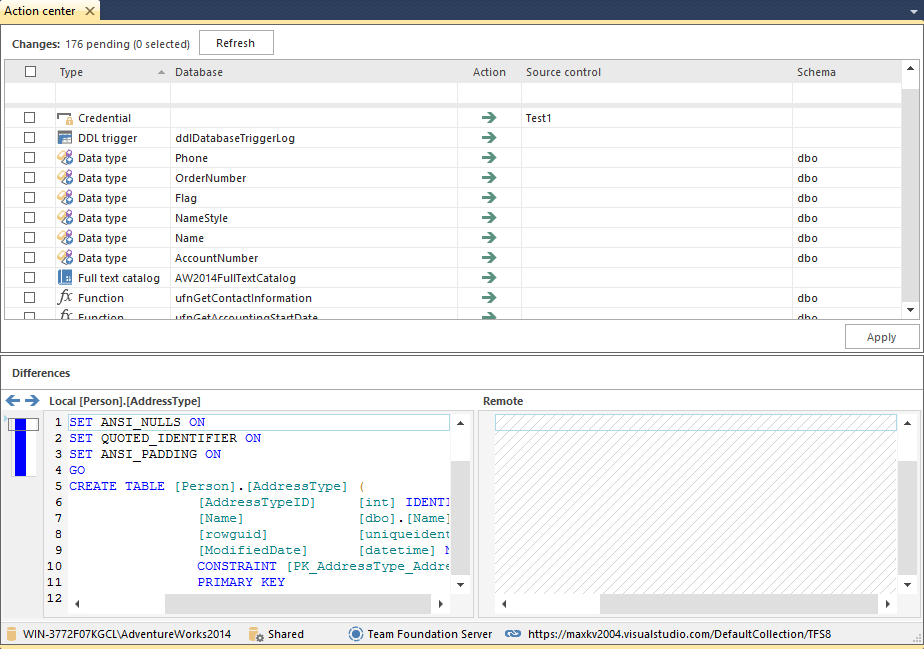The width and height of the screenshot is (924, 649).
Task: Click the DDL trigger icon for ddlDatabaseTriggerLog
Action: click(x=64, y=137)
